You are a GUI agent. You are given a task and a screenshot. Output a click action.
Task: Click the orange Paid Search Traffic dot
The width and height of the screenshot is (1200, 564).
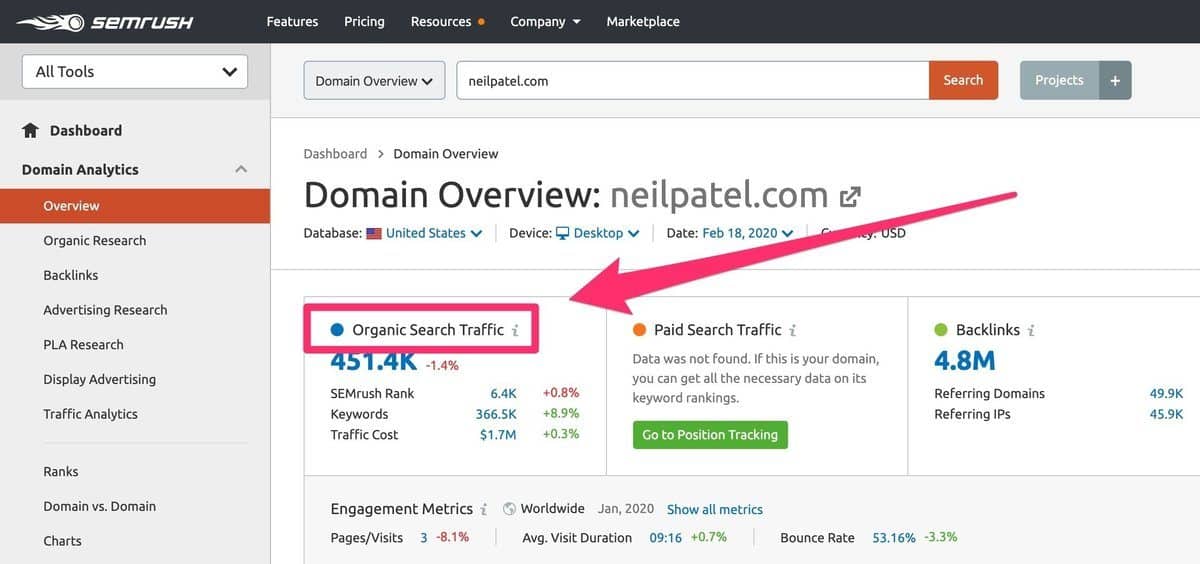pos(639,330)
